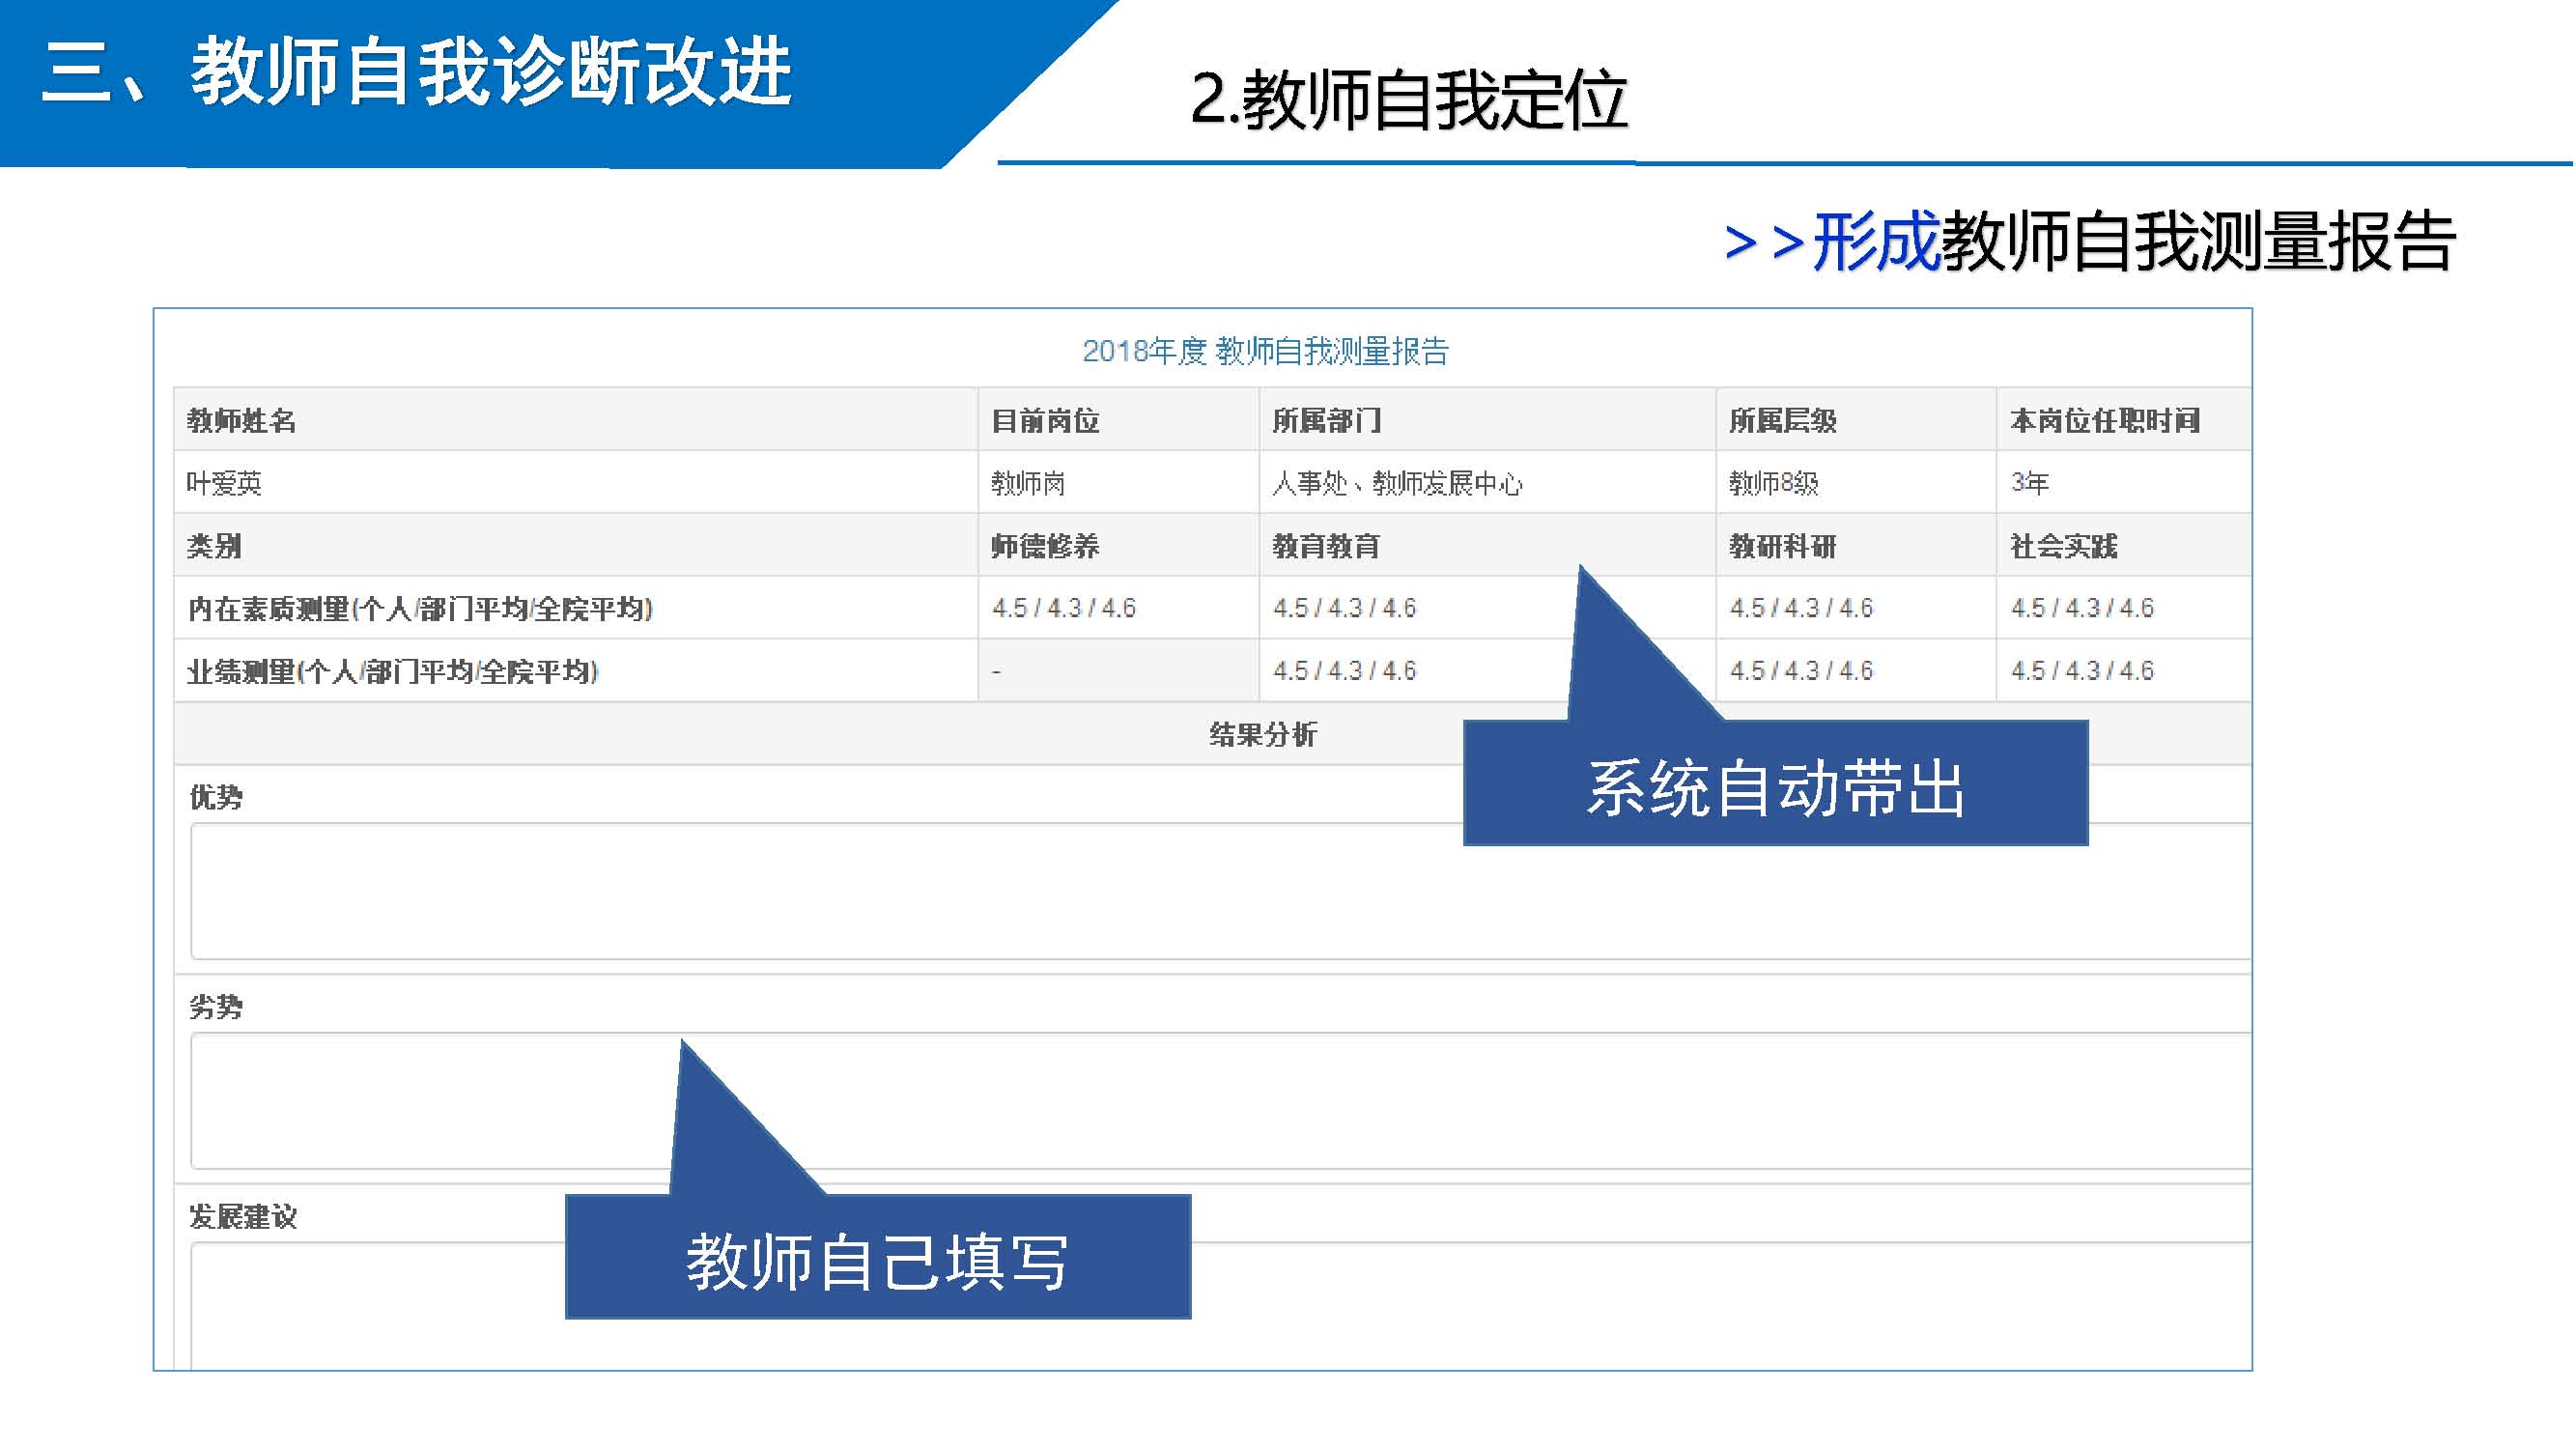
Task: Click the 内在素质测量 row label
Action: tap(420, 609)
